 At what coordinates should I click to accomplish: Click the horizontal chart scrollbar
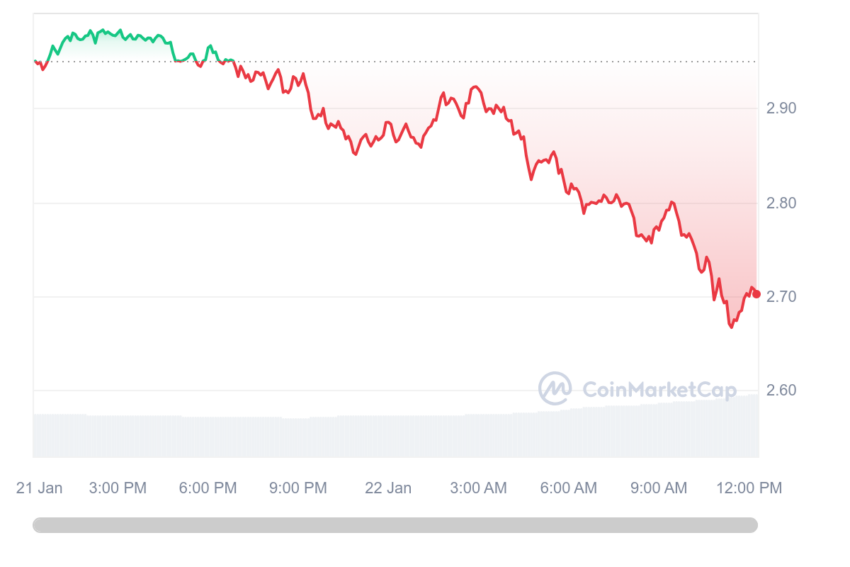pyautogui.click(x=395, y=525)
